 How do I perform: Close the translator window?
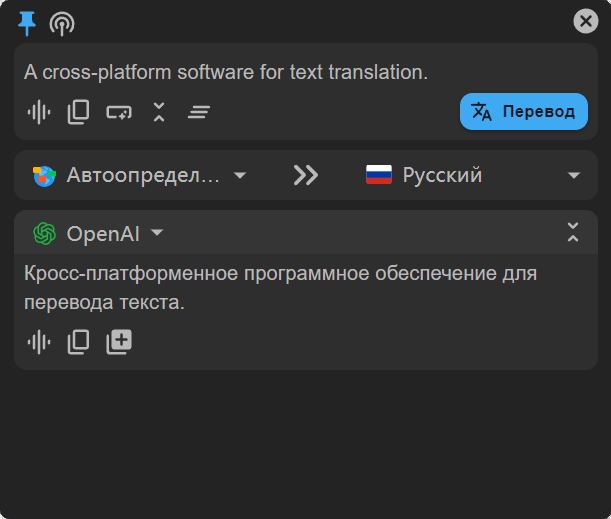tap(585, 21)
